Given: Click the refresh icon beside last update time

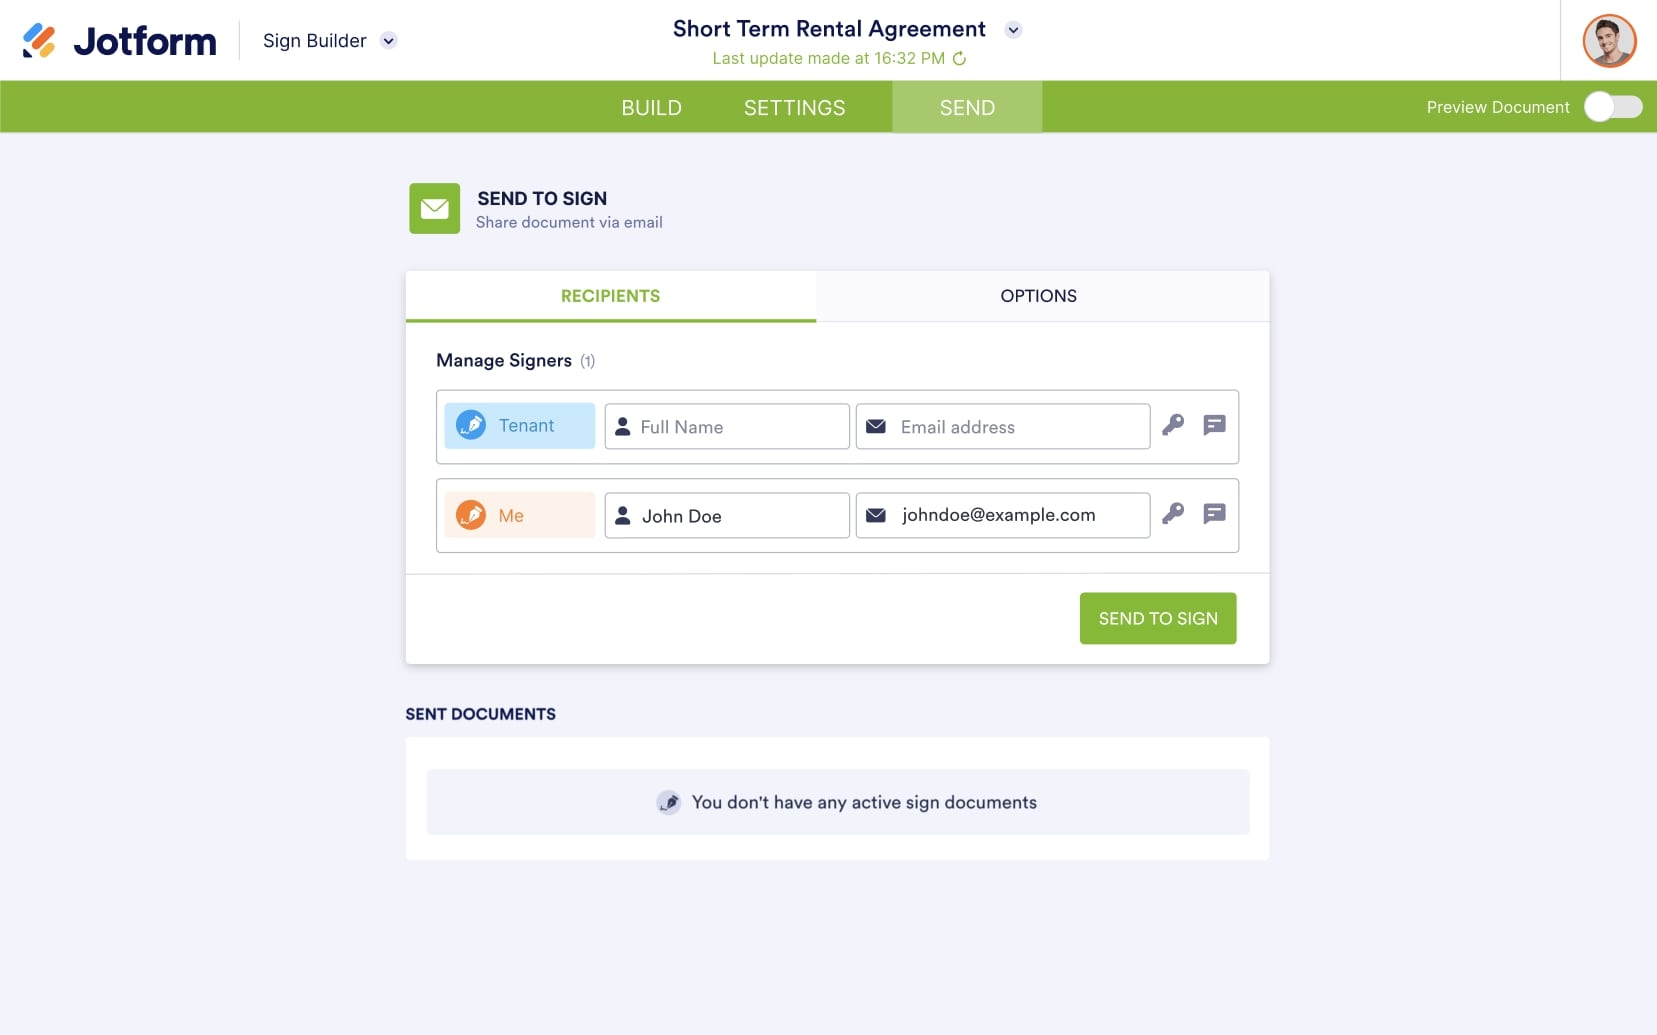Looking at the screenshot, I should pyautogui.click(x=961, y=58).
